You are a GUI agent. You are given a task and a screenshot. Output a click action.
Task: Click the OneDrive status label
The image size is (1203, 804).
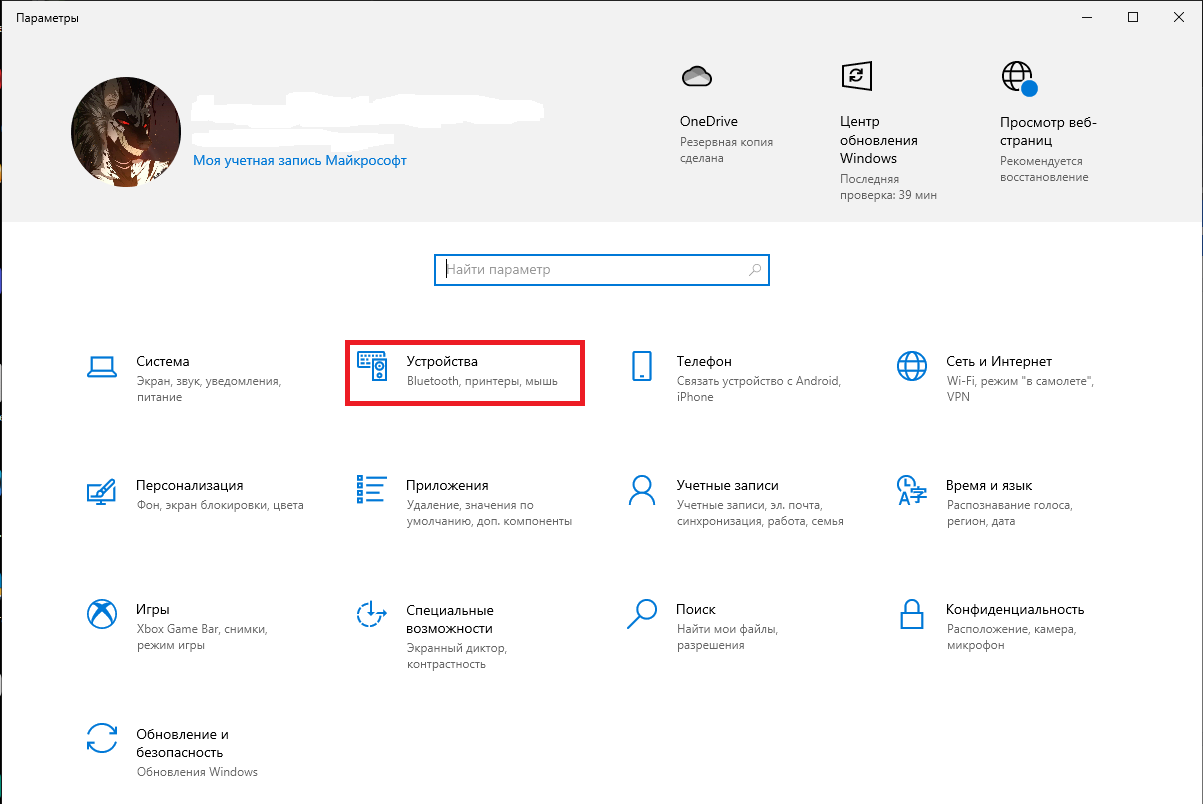pos(709,121)
